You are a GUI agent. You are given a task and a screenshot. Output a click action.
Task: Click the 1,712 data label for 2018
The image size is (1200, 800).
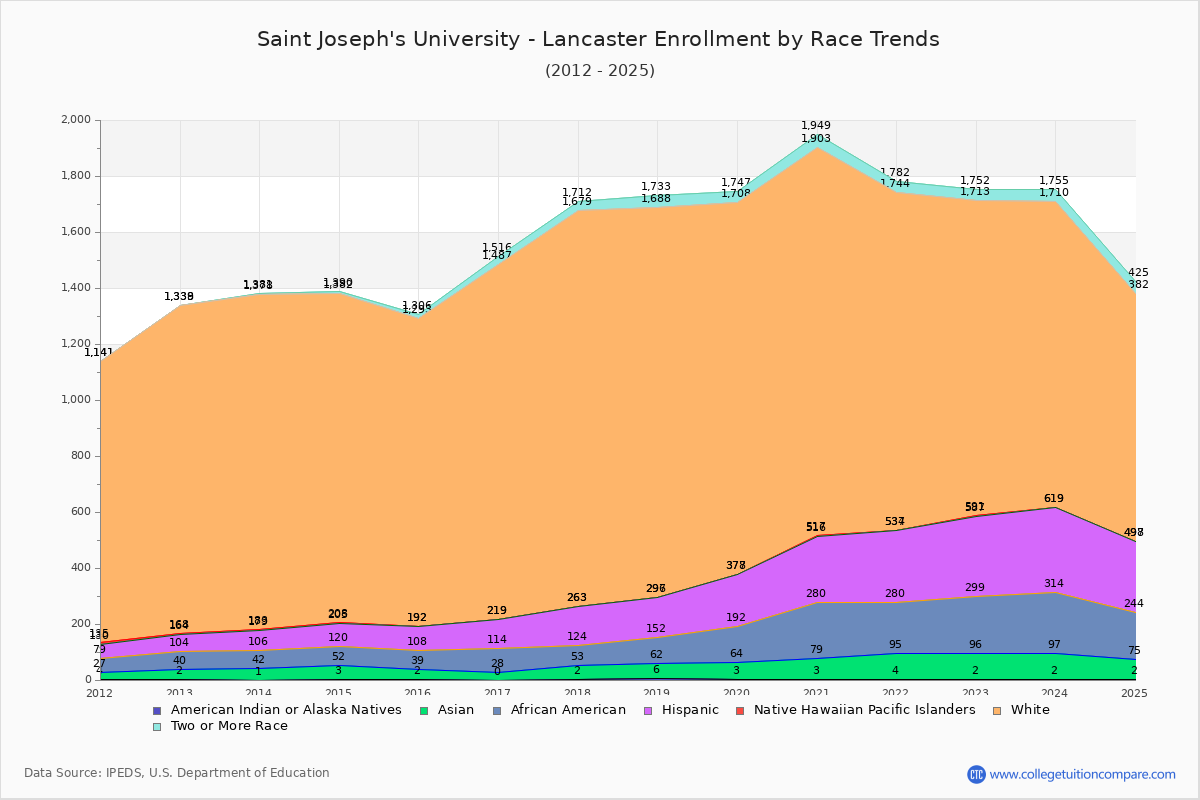[x=577, y=193]
